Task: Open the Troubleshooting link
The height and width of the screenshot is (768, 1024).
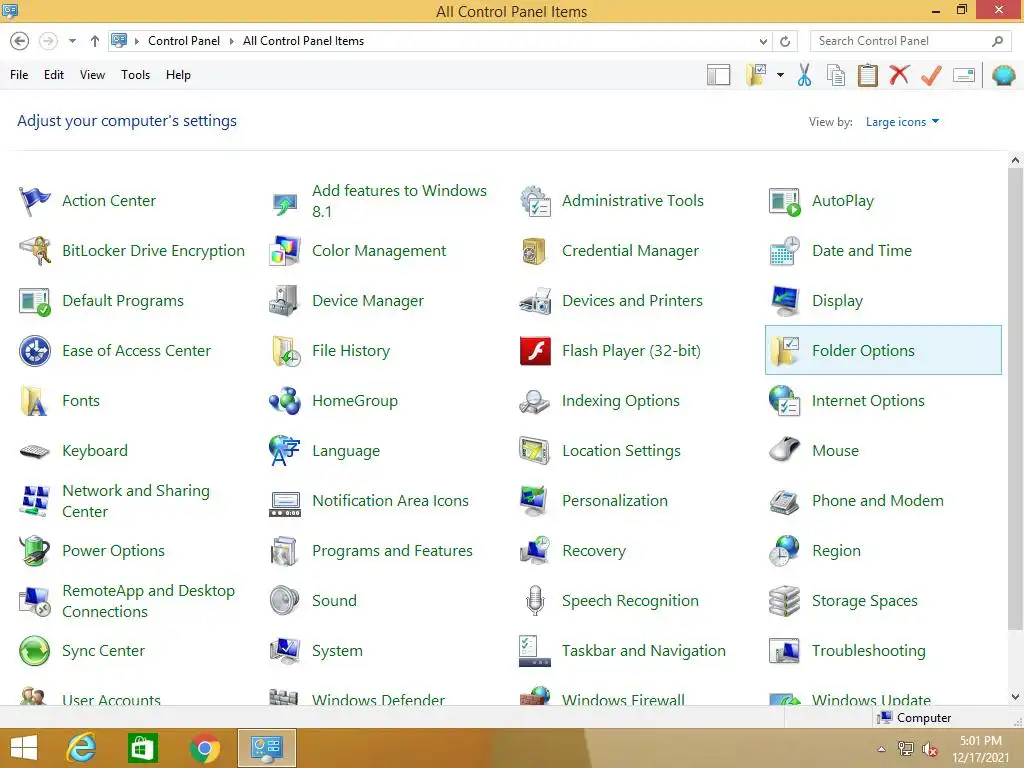Action: [x=869, y=651]
